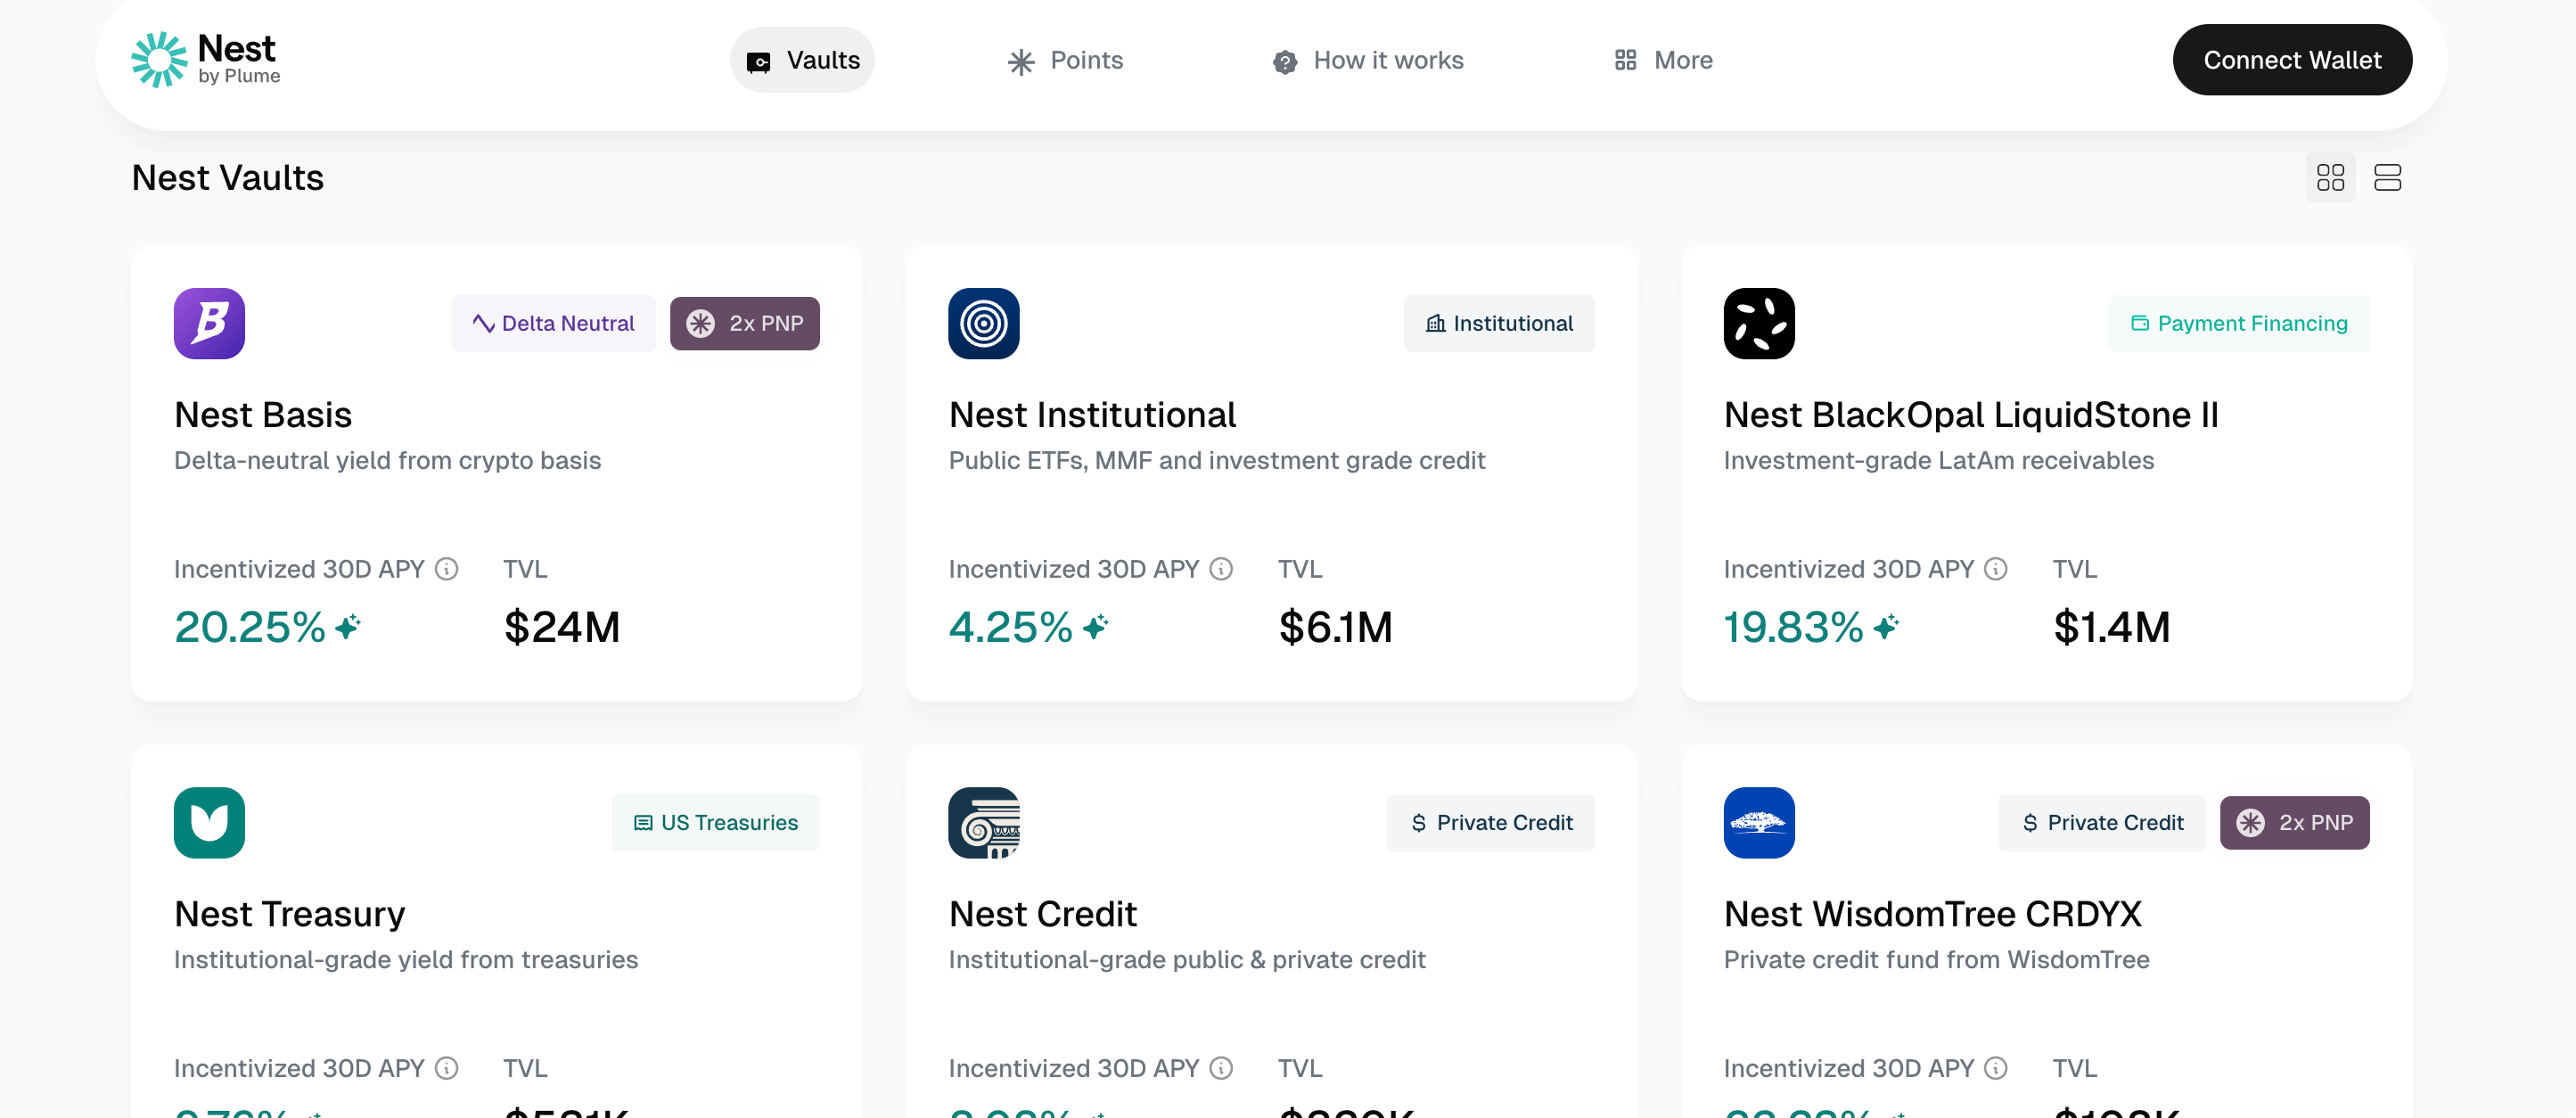Image resolution: width=2576 pixels, height=1118 pixels.
Task: Switch to grid view layout
Action: point(2330,178)
